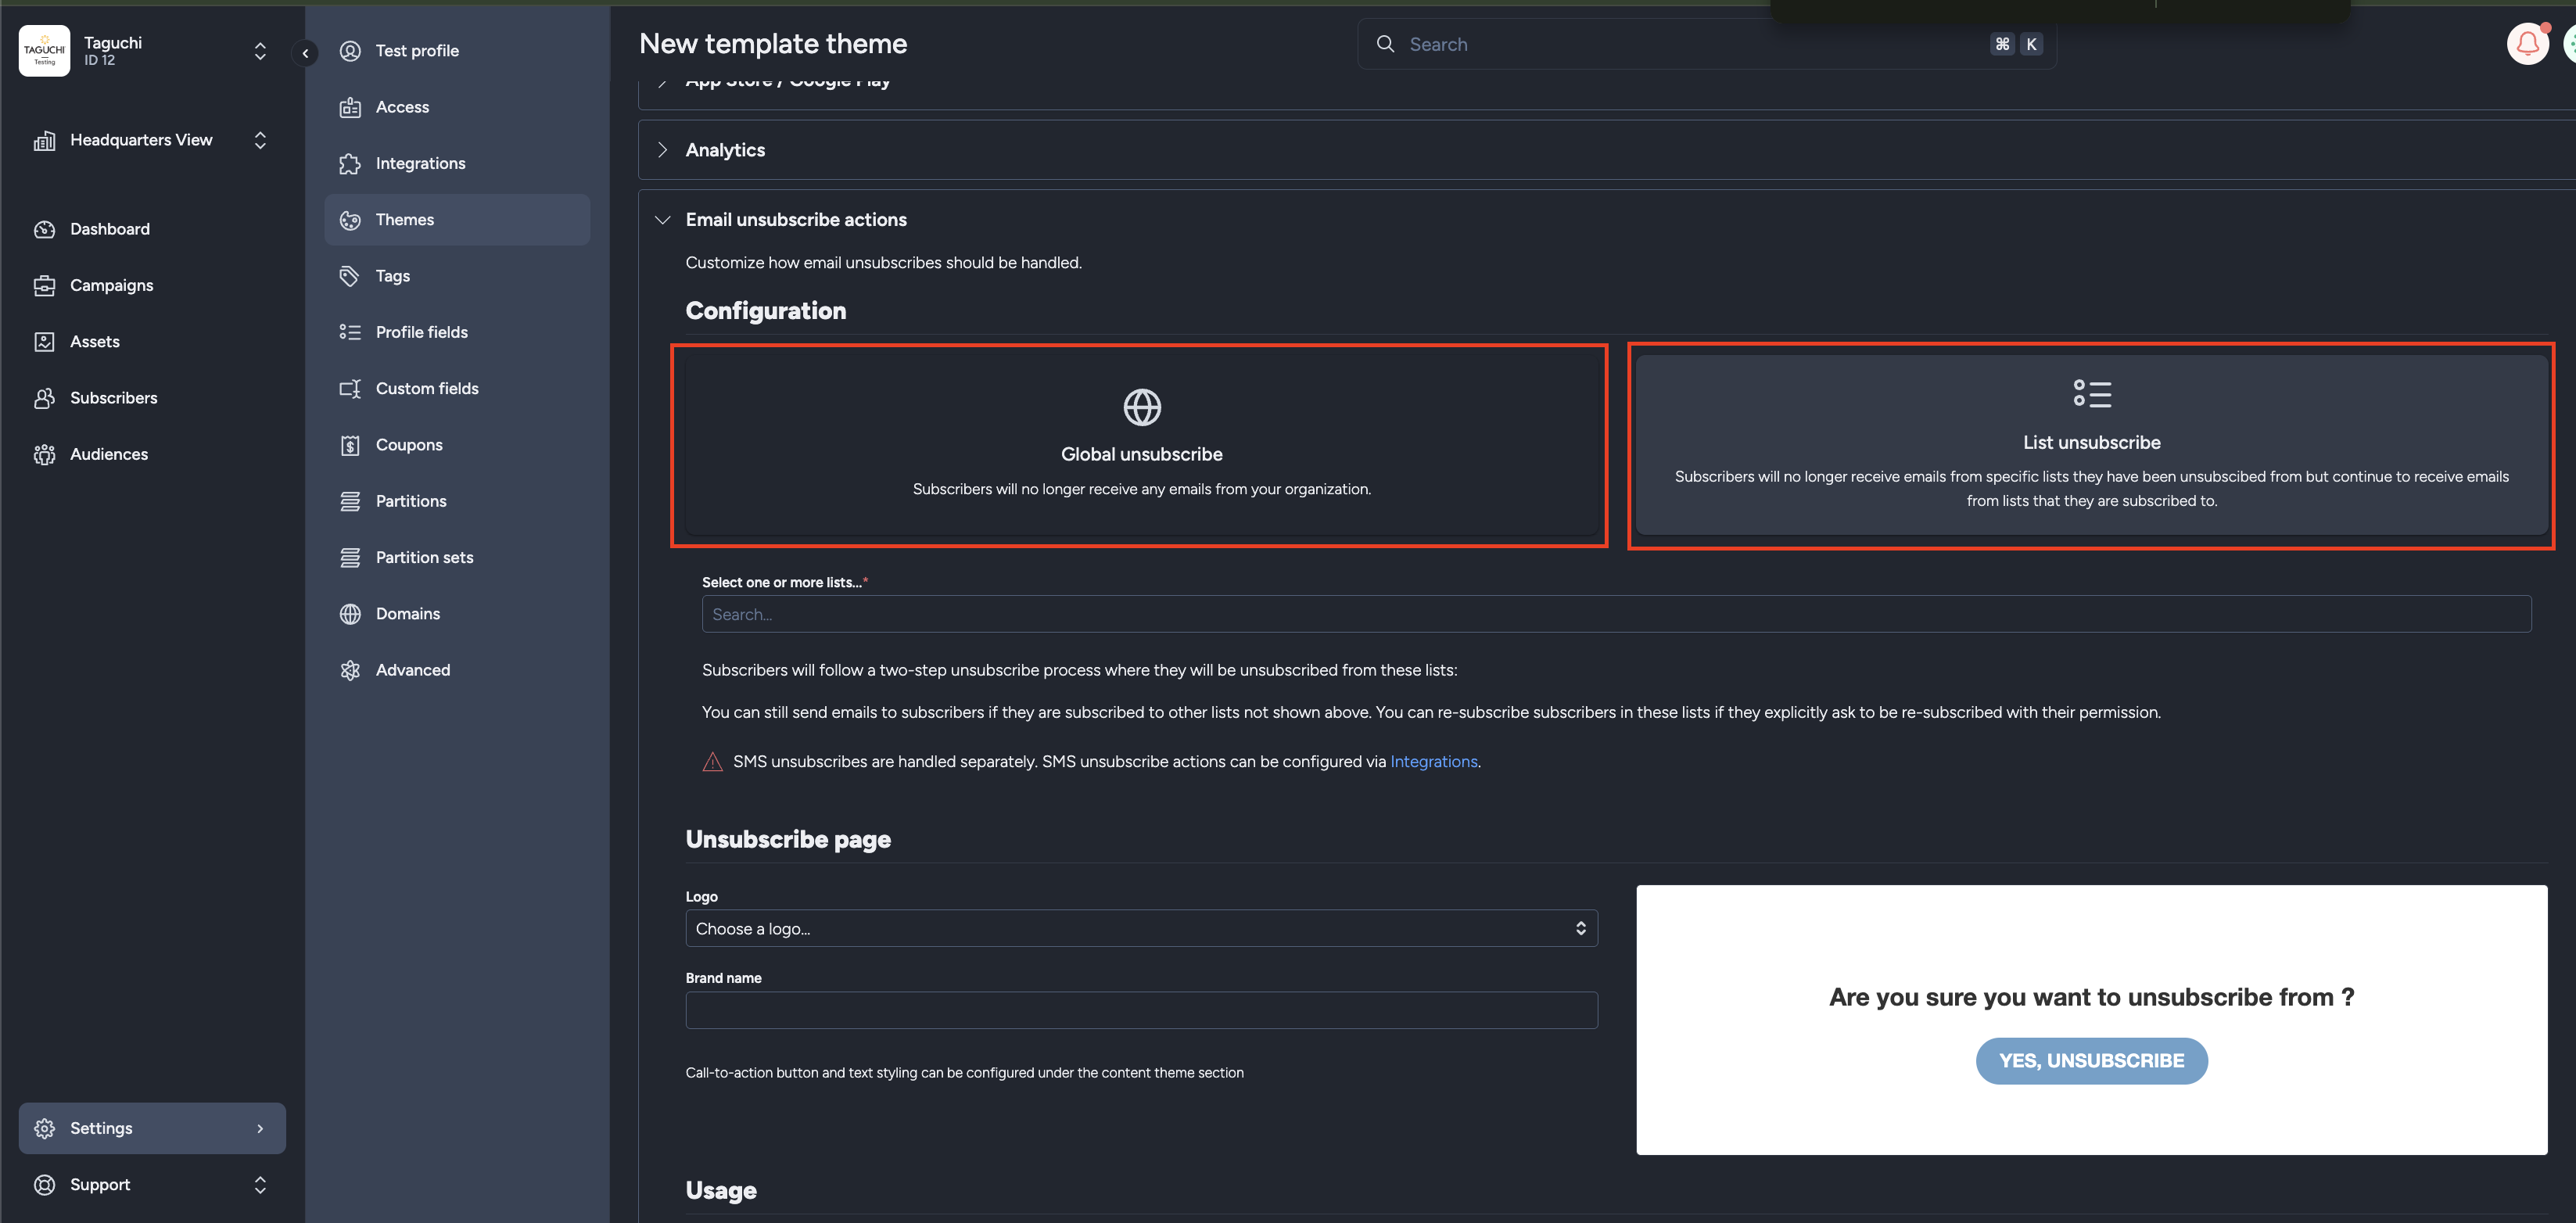Click the Taguchi organization logo
The width and height of the screenshot is (2576, 1223).
[44, 51]
